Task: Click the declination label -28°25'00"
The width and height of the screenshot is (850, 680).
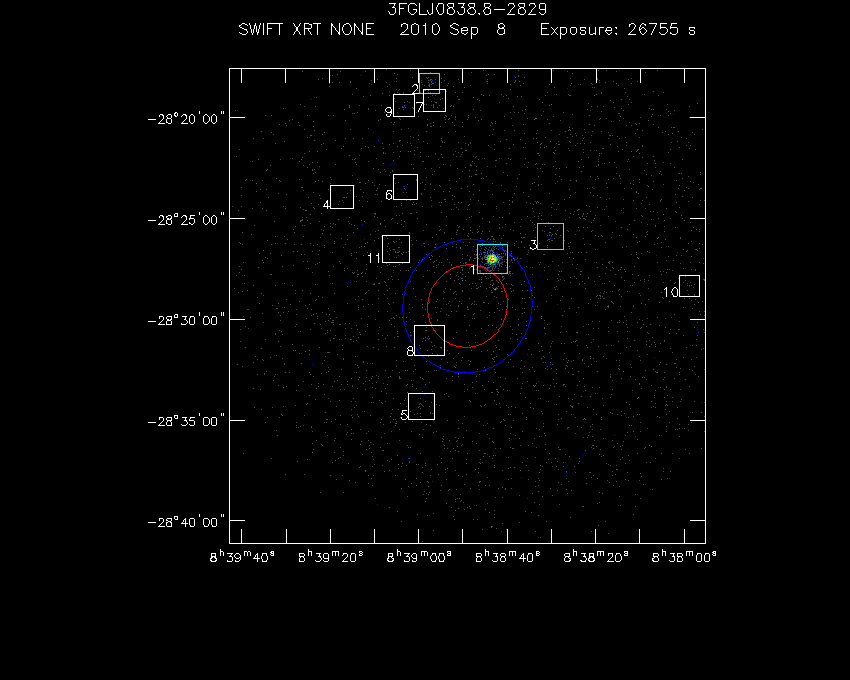Action: 186,219
